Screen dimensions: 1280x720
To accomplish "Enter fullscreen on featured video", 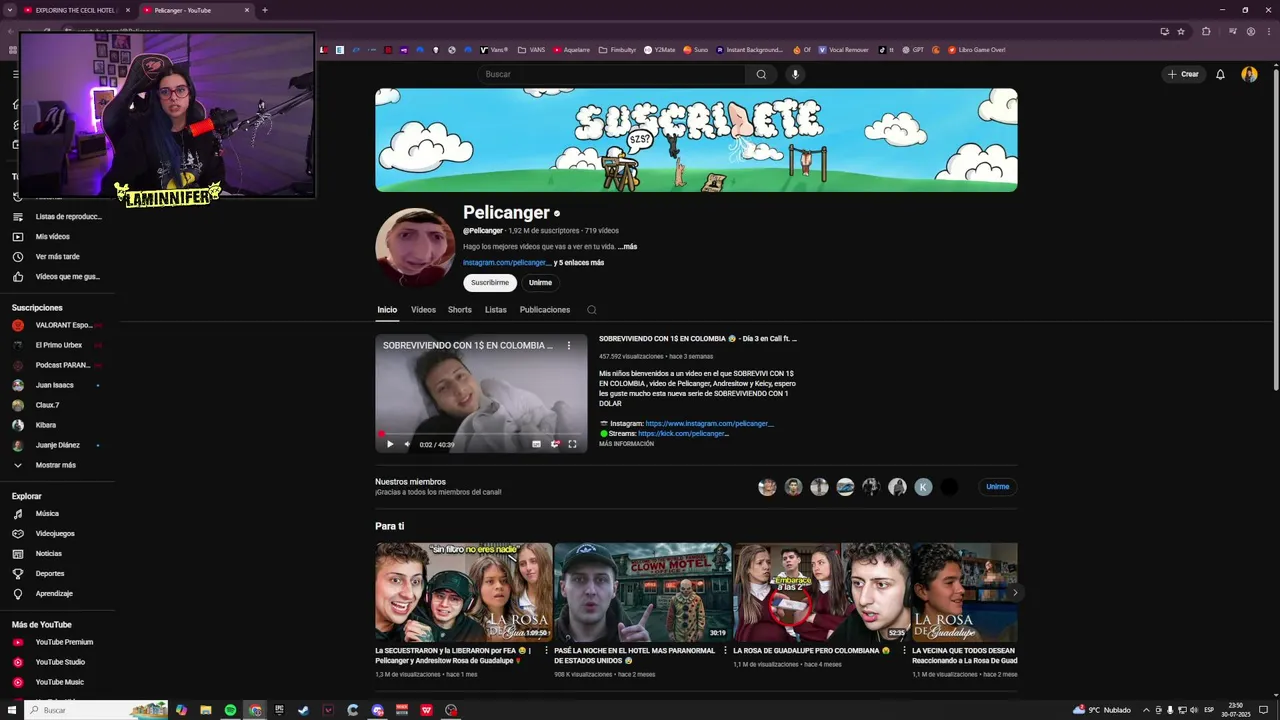I will (x=573, y=444).
